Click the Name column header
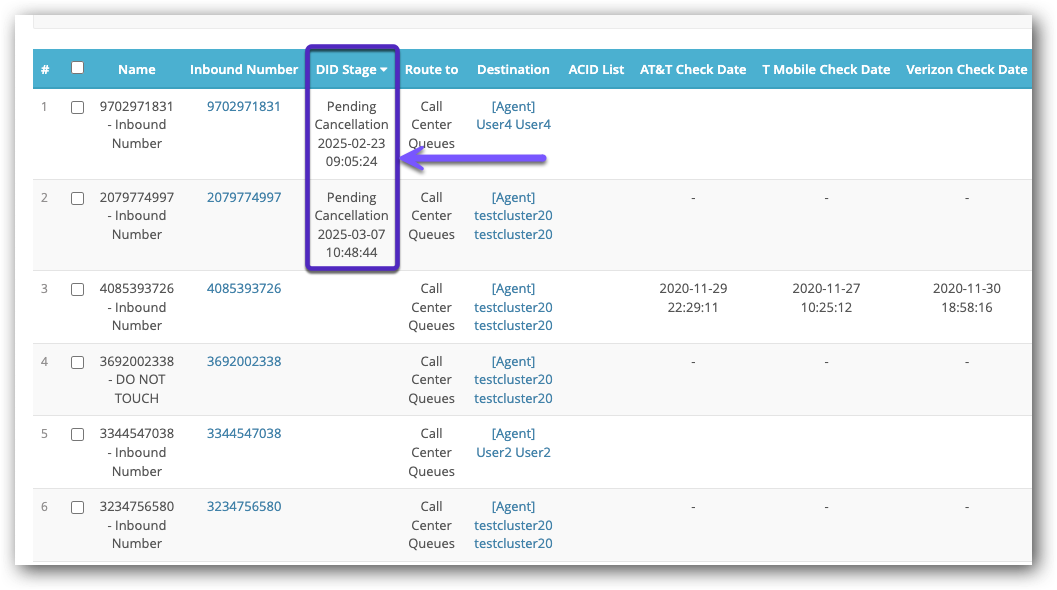Viewport: 1057px width, 590px height. tap(137, 70)
